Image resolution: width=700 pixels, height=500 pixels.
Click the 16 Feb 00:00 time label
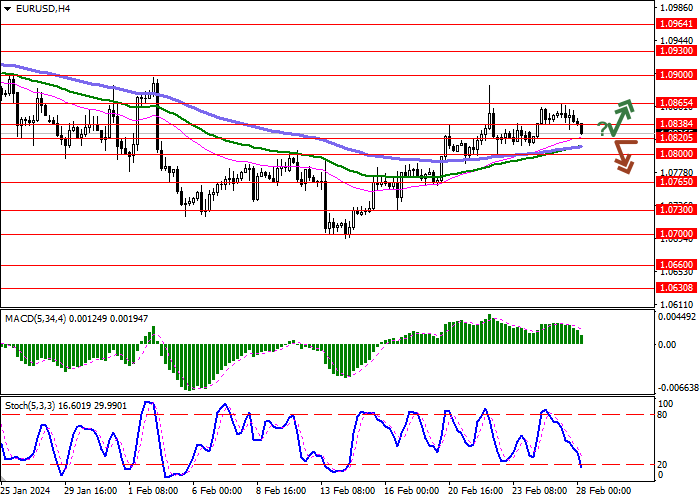point(412,491)
